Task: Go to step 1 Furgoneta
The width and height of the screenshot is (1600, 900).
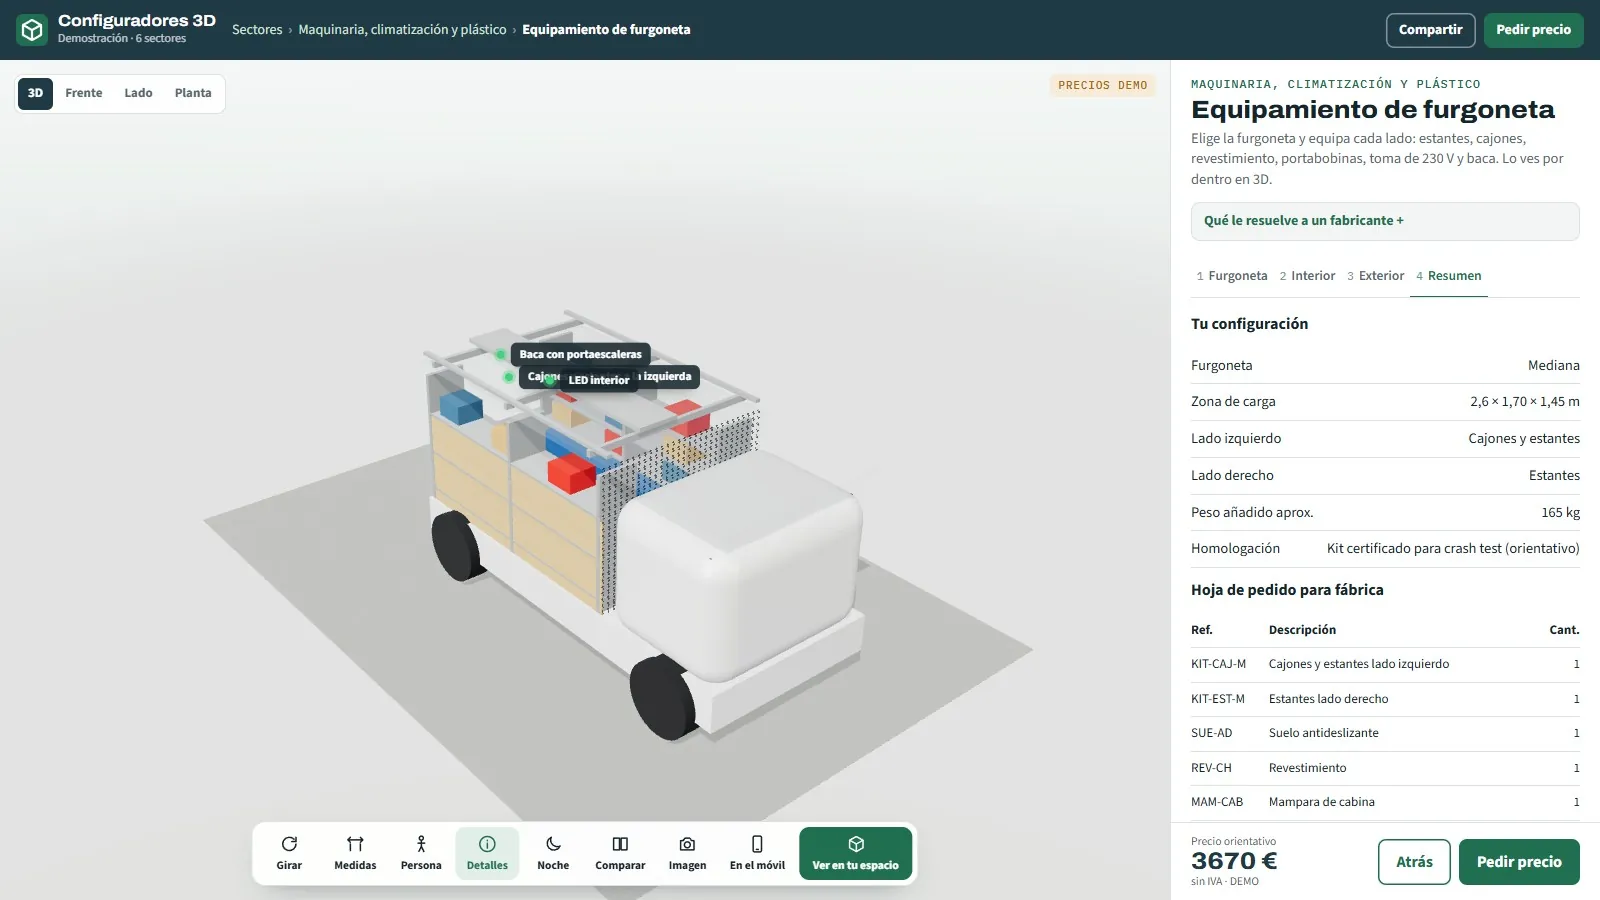Action: coord(1232,276)
